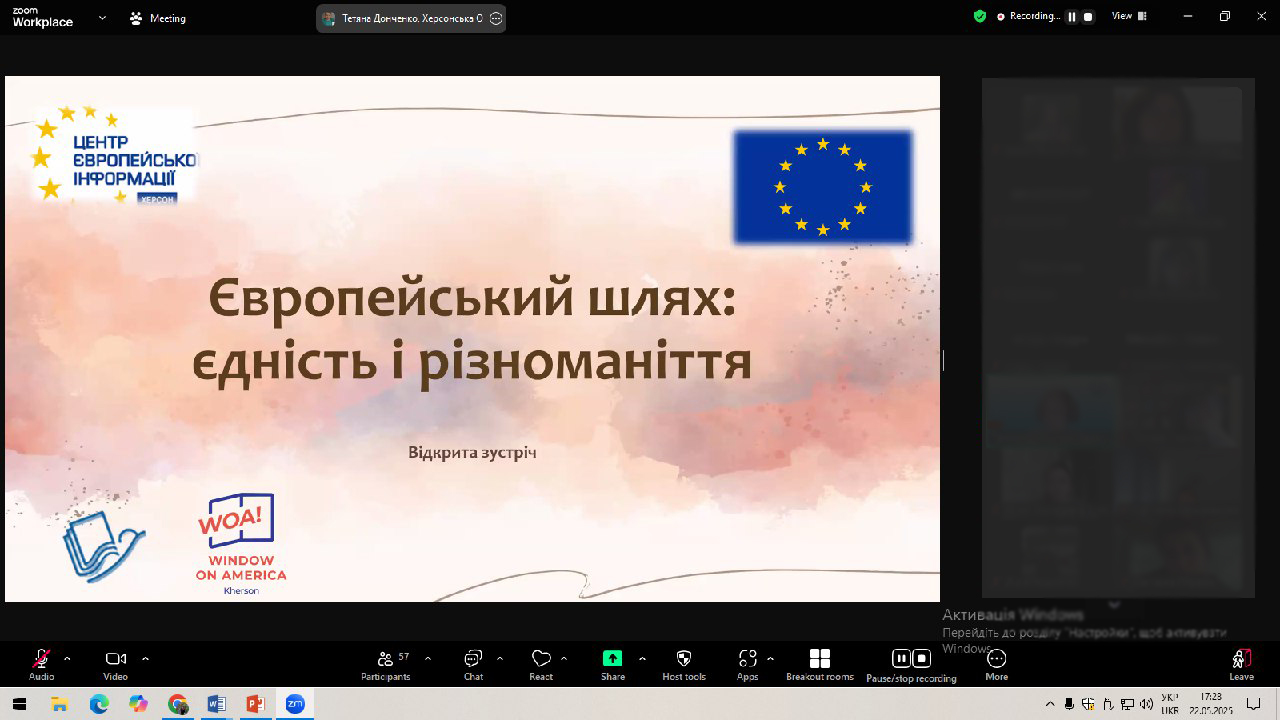Expand the Chat options chevron
The height and width of the screenshot is (720, 1280).
click(499, 658)
